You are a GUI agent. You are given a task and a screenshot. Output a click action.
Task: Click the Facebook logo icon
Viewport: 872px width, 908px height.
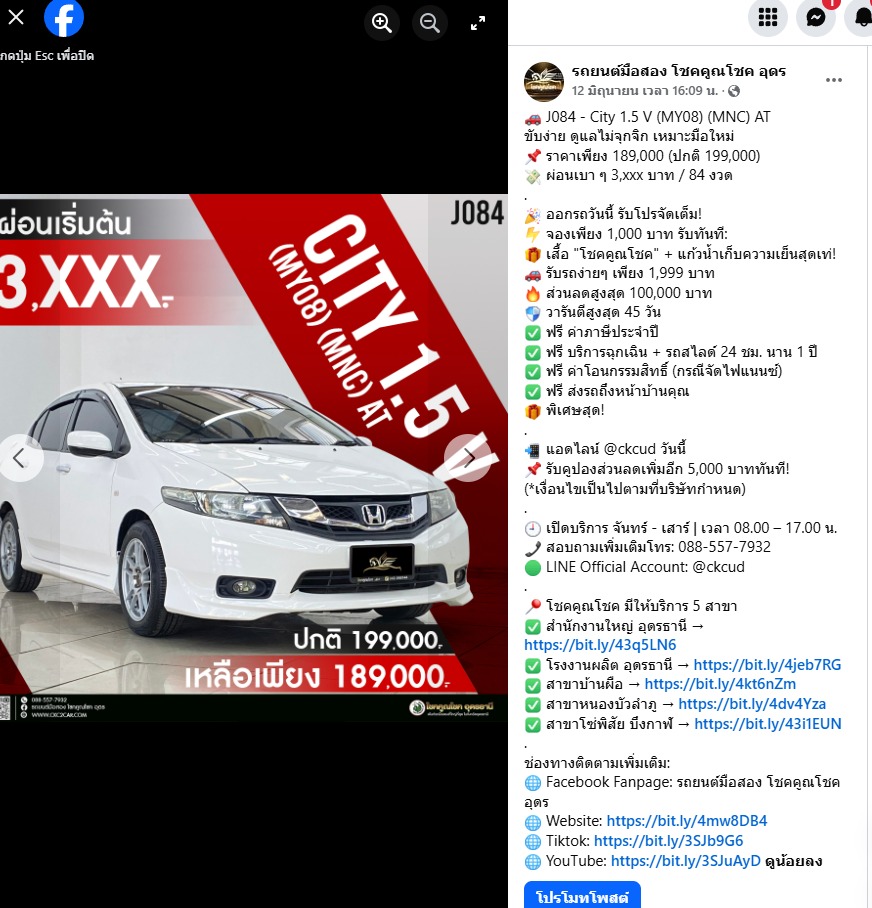[64, 17]
